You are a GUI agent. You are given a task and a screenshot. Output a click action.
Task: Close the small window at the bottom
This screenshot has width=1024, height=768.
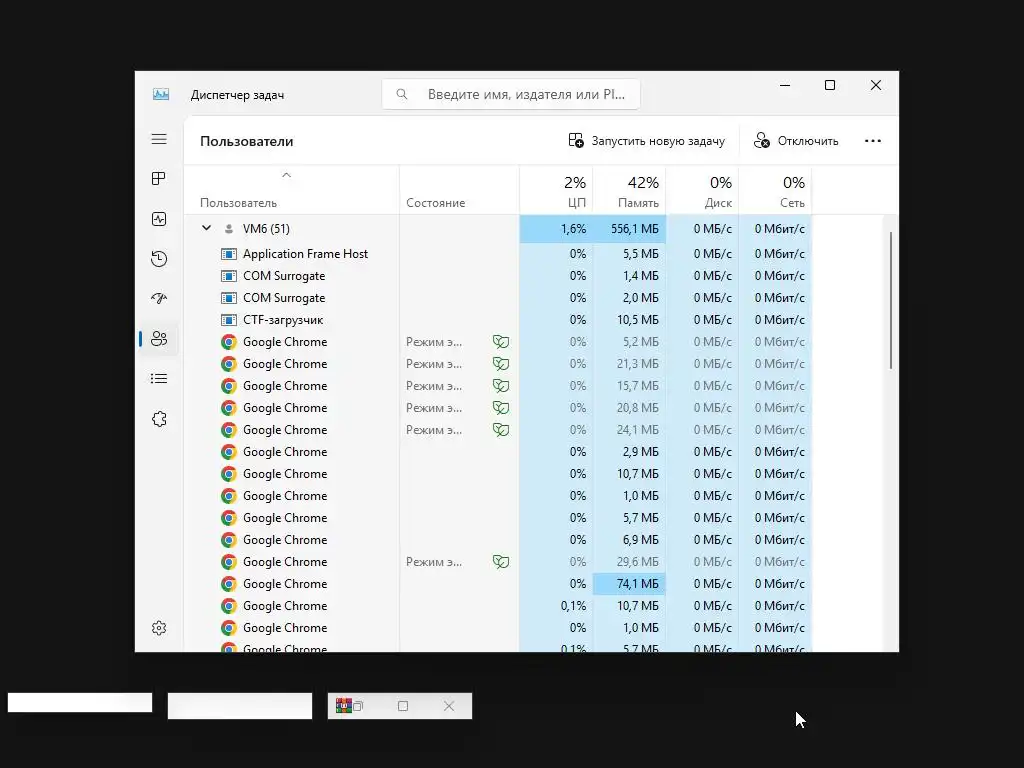pyautogui.click(x=449, y=706)
